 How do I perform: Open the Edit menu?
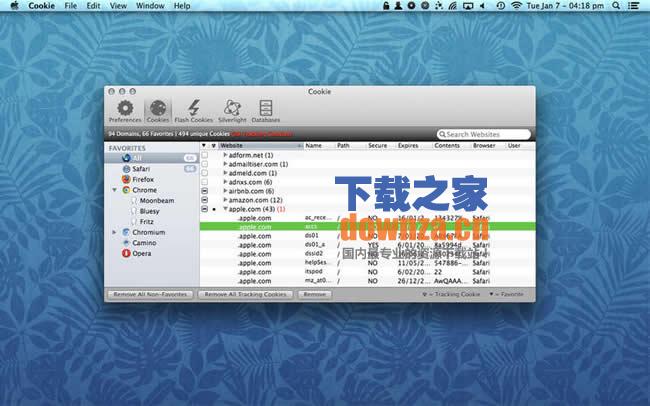[x=93, y=5]
